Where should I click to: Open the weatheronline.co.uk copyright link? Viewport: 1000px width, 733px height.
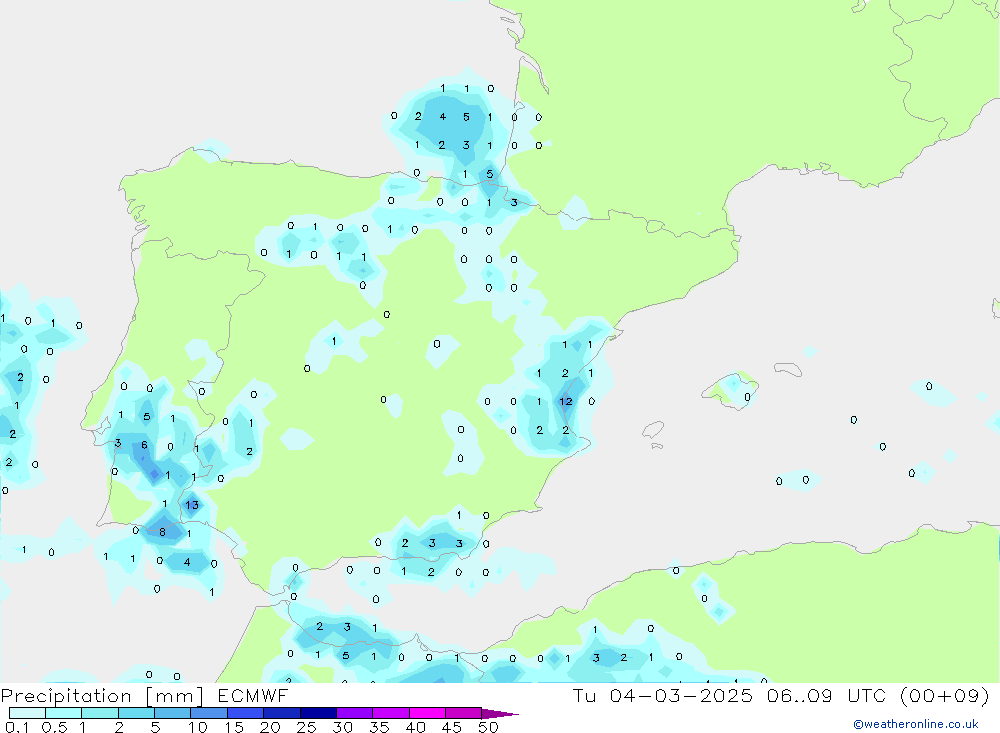tap(915, 724)
